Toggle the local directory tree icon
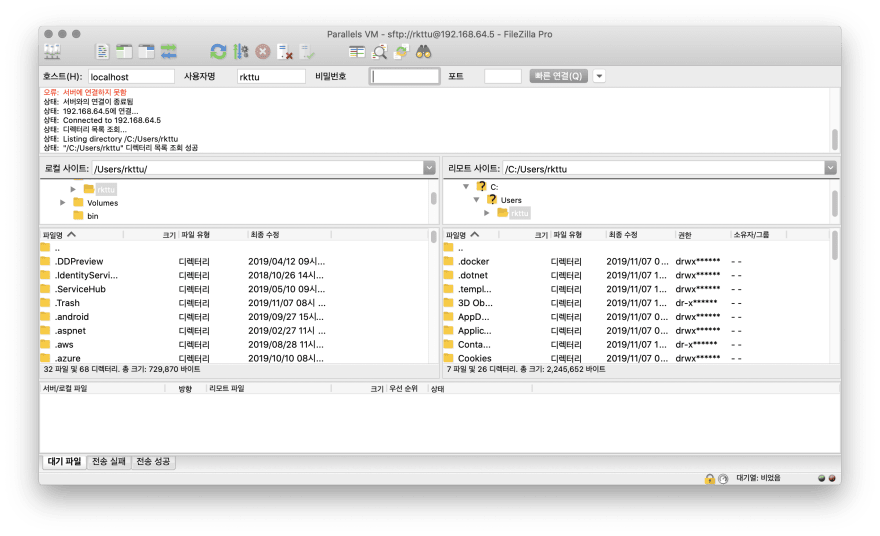880x536 pixels. pos(124,52)
